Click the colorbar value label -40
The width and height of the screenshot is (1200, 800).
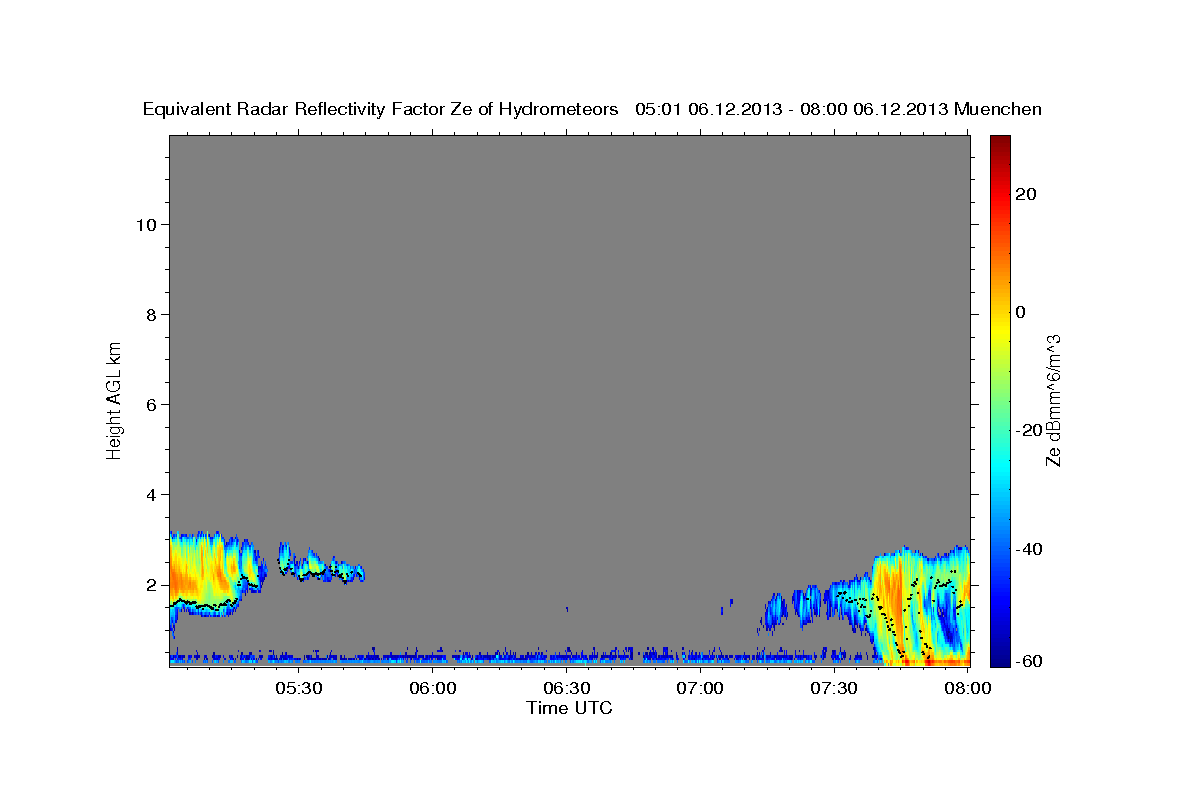click(x=1030, y=549)
